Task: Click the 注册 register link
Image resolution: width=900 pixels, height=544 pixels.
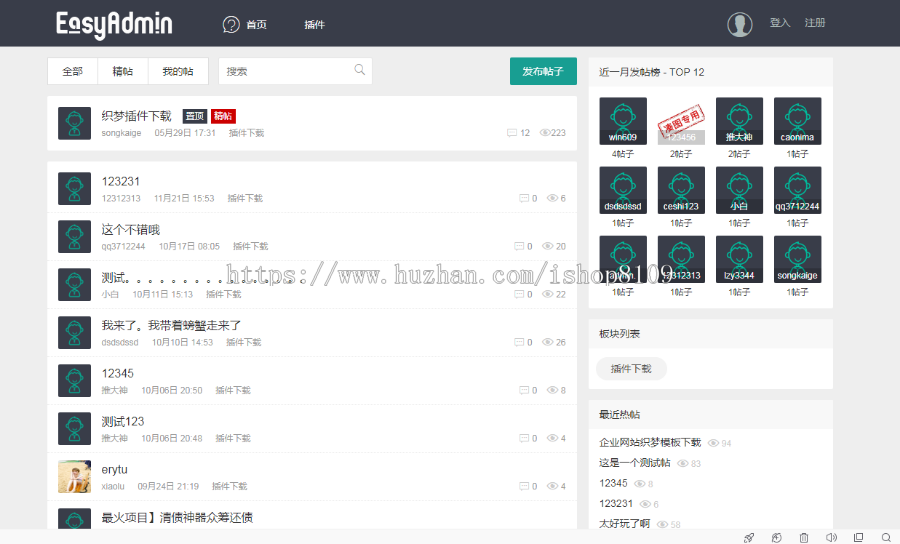Action: 815,23
